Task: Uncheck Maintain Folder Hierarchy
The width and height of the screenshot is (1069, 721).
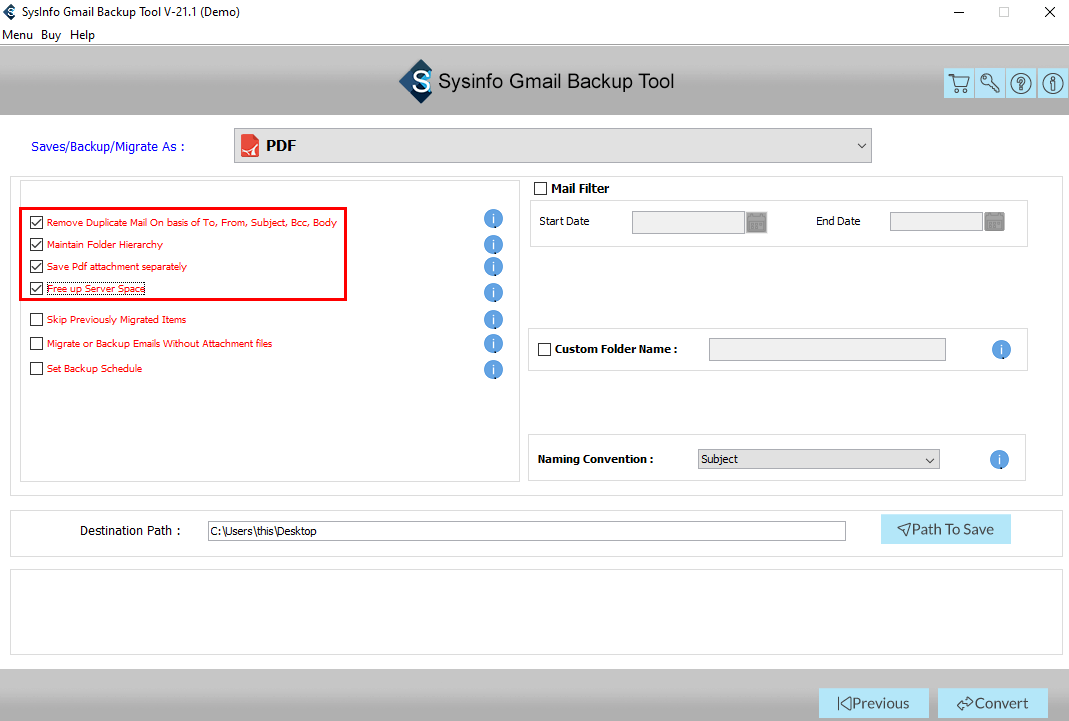Action: 37,244
